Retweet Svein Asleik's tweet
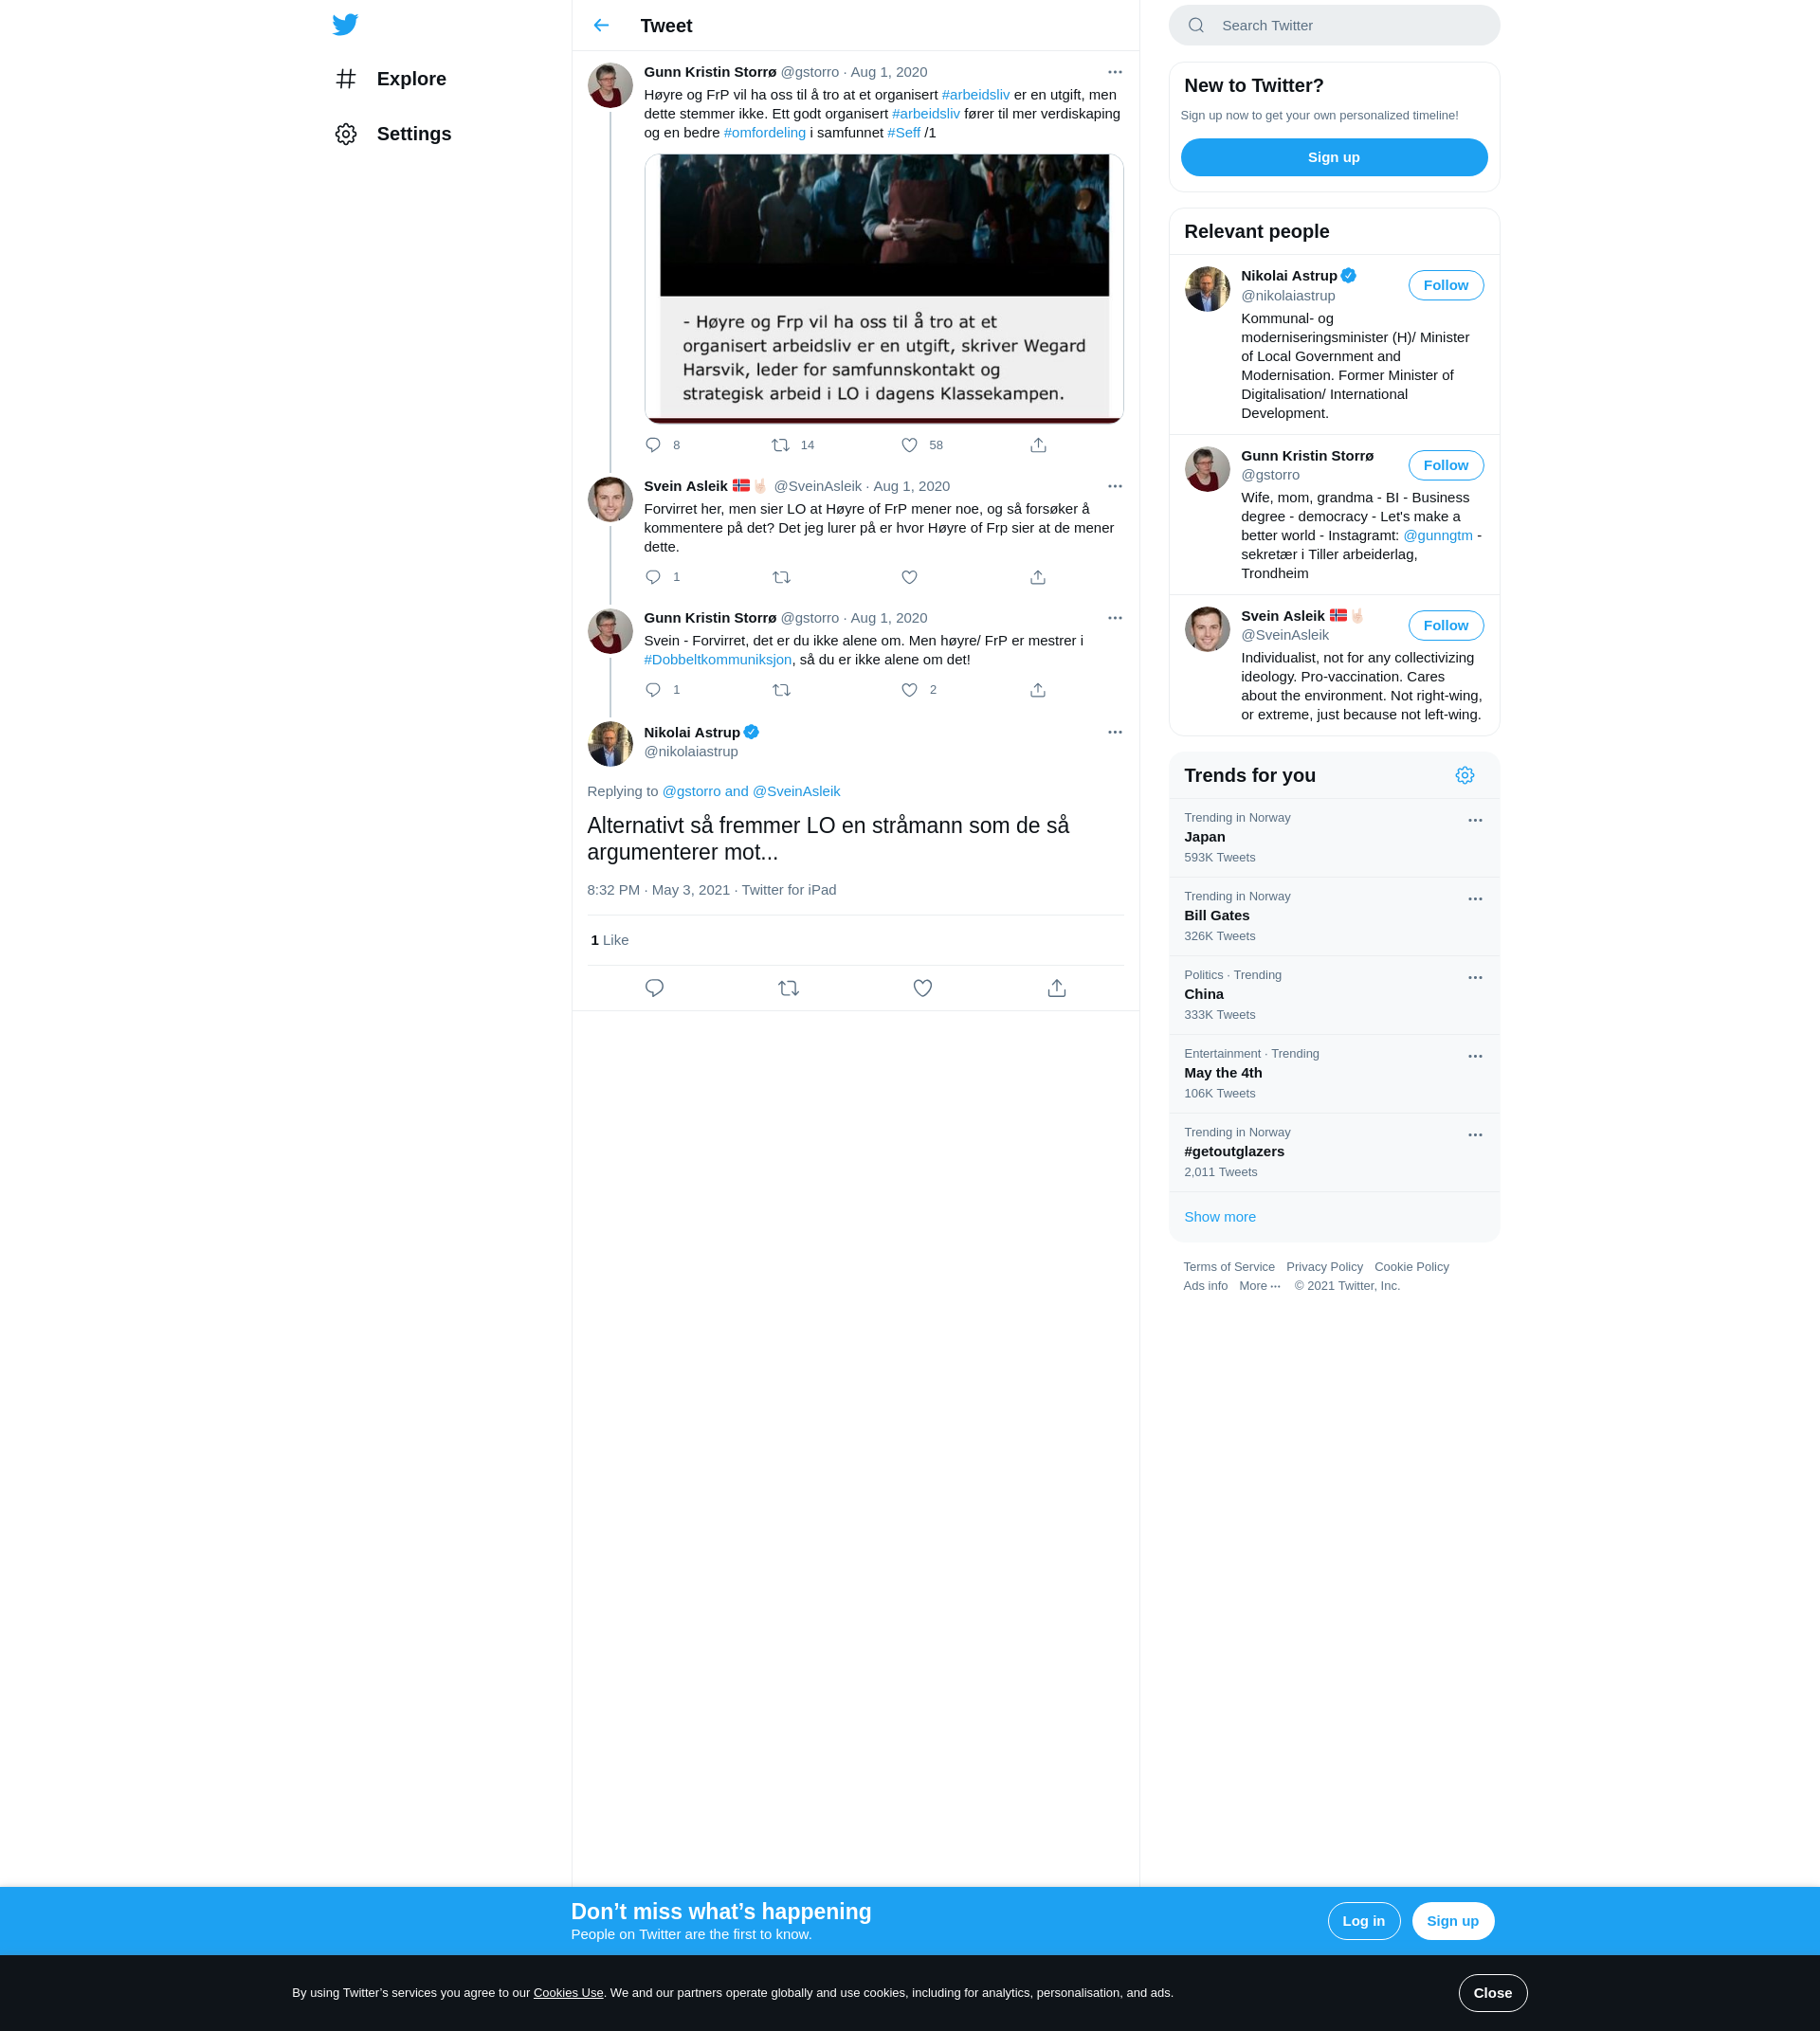This screenshot has width=1820, height=2031. pyautogui.click(x=781, y=577)
